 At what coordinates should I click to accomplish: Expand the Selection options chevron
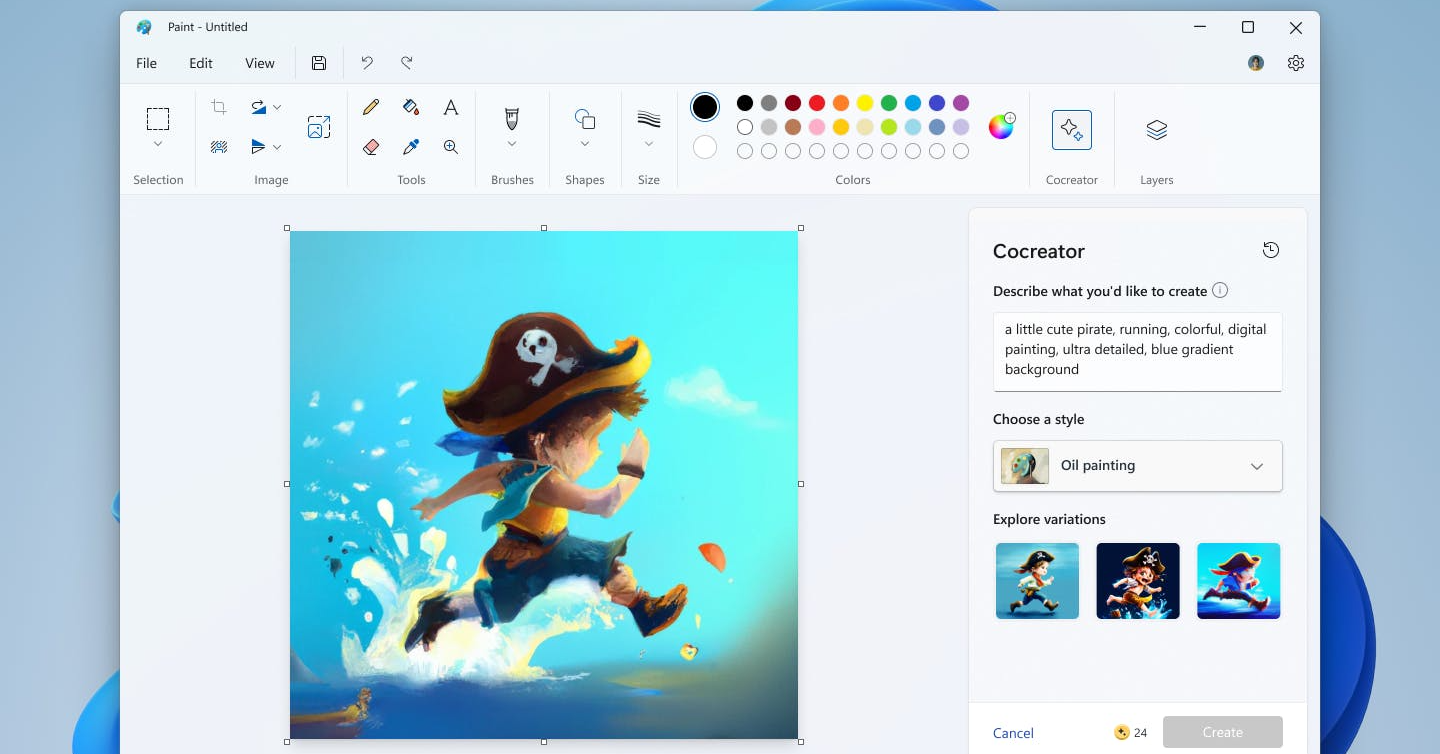pos(158,145)
